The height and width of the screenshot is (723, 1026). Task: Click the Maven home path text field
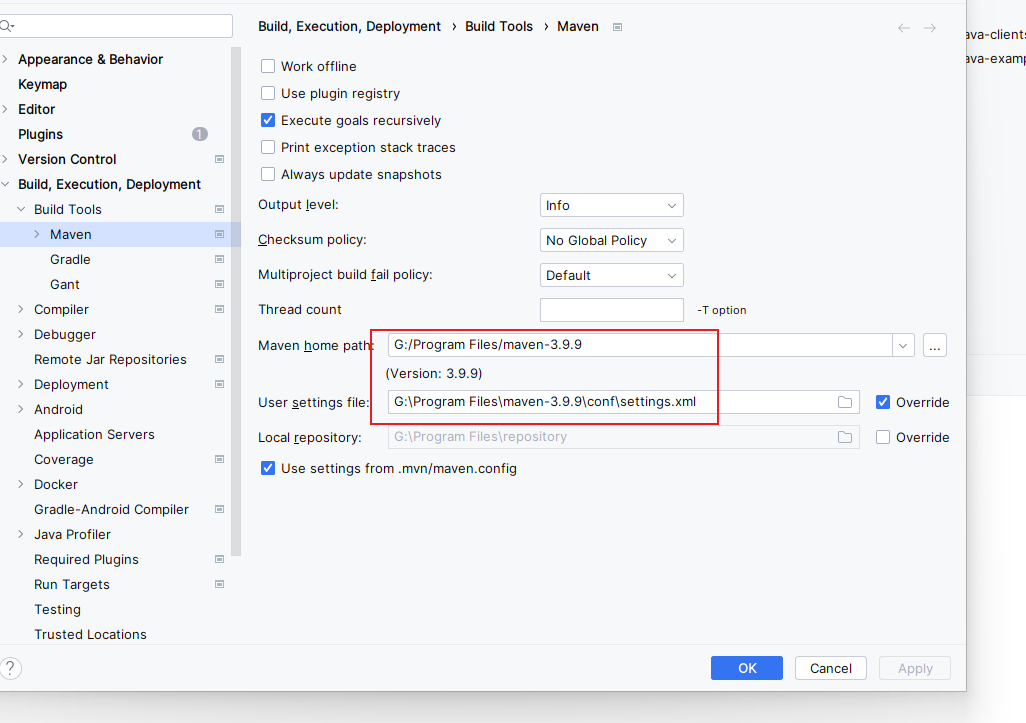tap(640, 345)
